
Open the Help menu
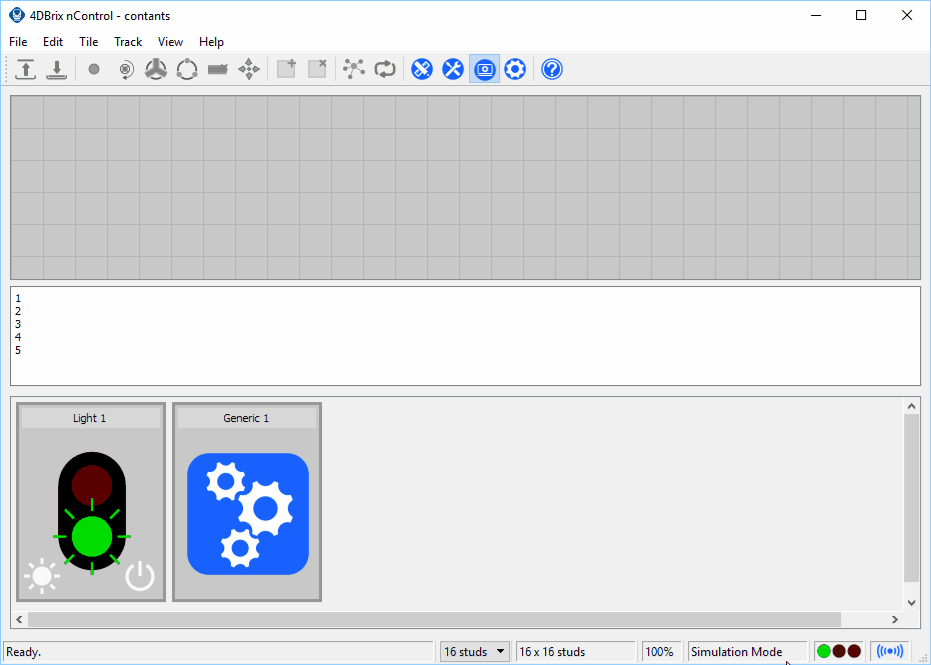tap(211, 42)
